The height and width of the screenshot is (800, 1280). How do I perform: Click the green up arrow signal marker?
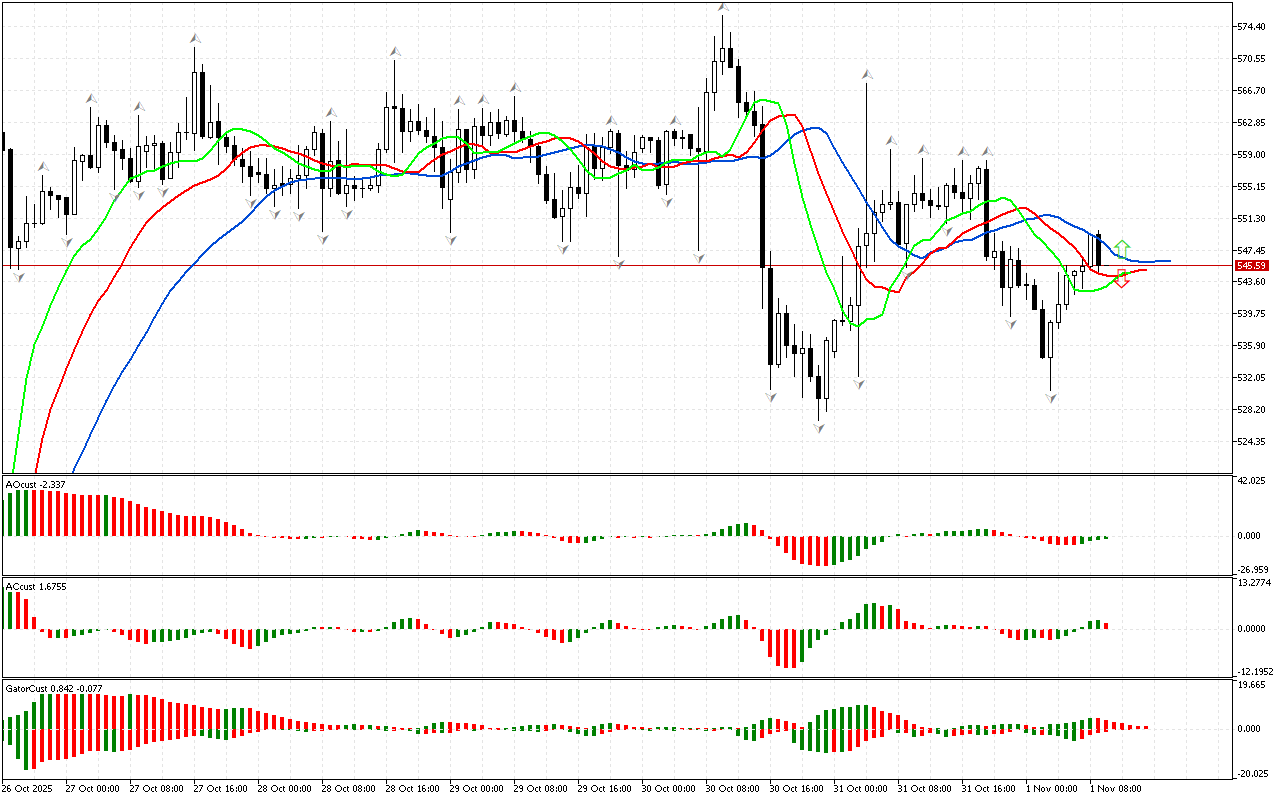tap(1123, 248)
